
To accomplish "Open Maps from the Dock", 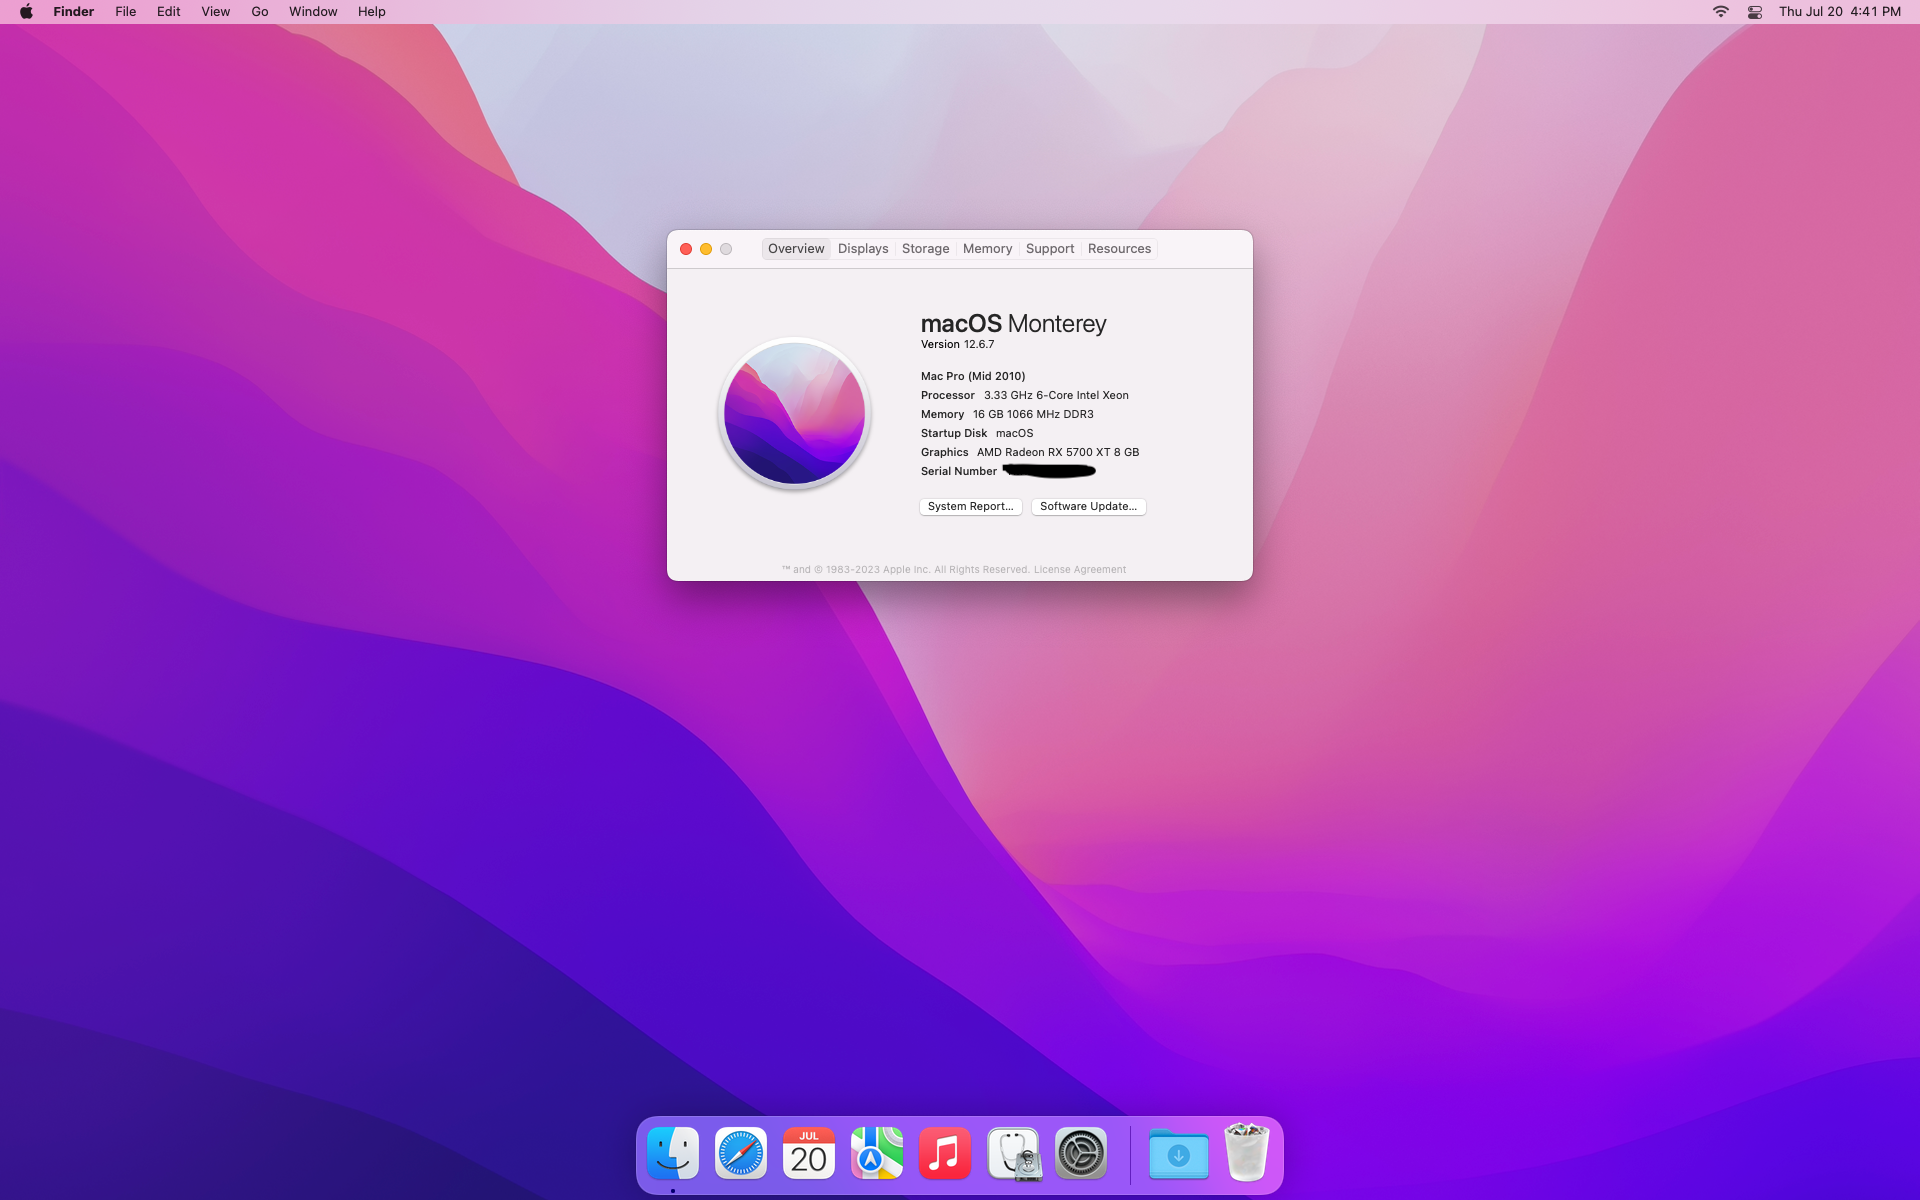I will click(877, 1154).
